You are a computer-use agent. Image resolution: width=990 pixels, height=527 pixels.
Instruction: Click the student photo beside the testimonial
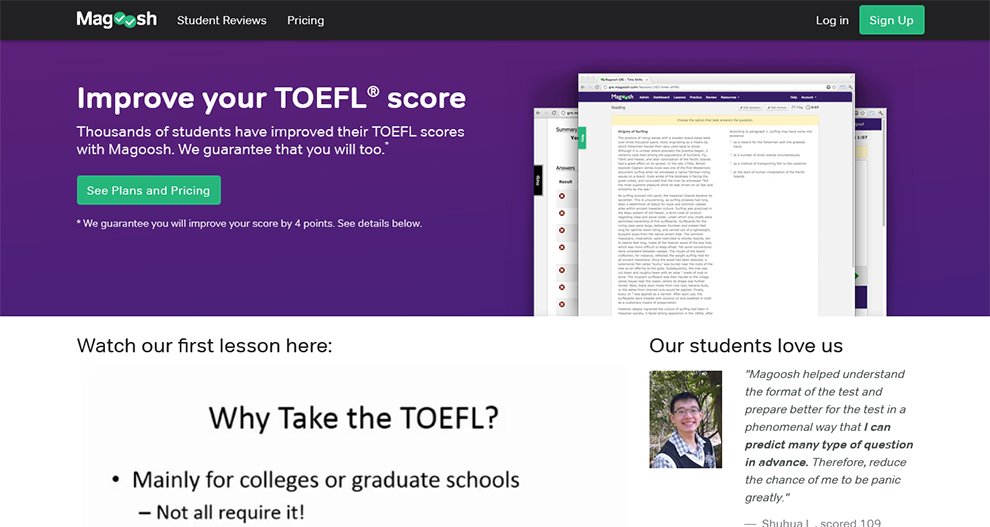[685, 420]
